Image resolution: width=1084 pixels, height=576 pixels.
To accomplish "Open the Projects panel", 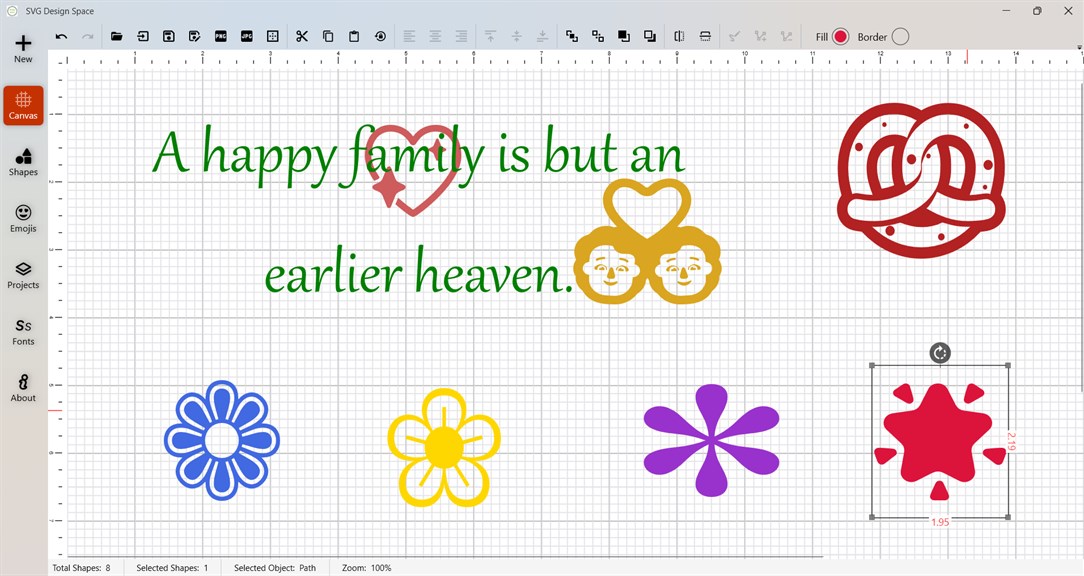I will pyautogui.click(x=24, y=275).
